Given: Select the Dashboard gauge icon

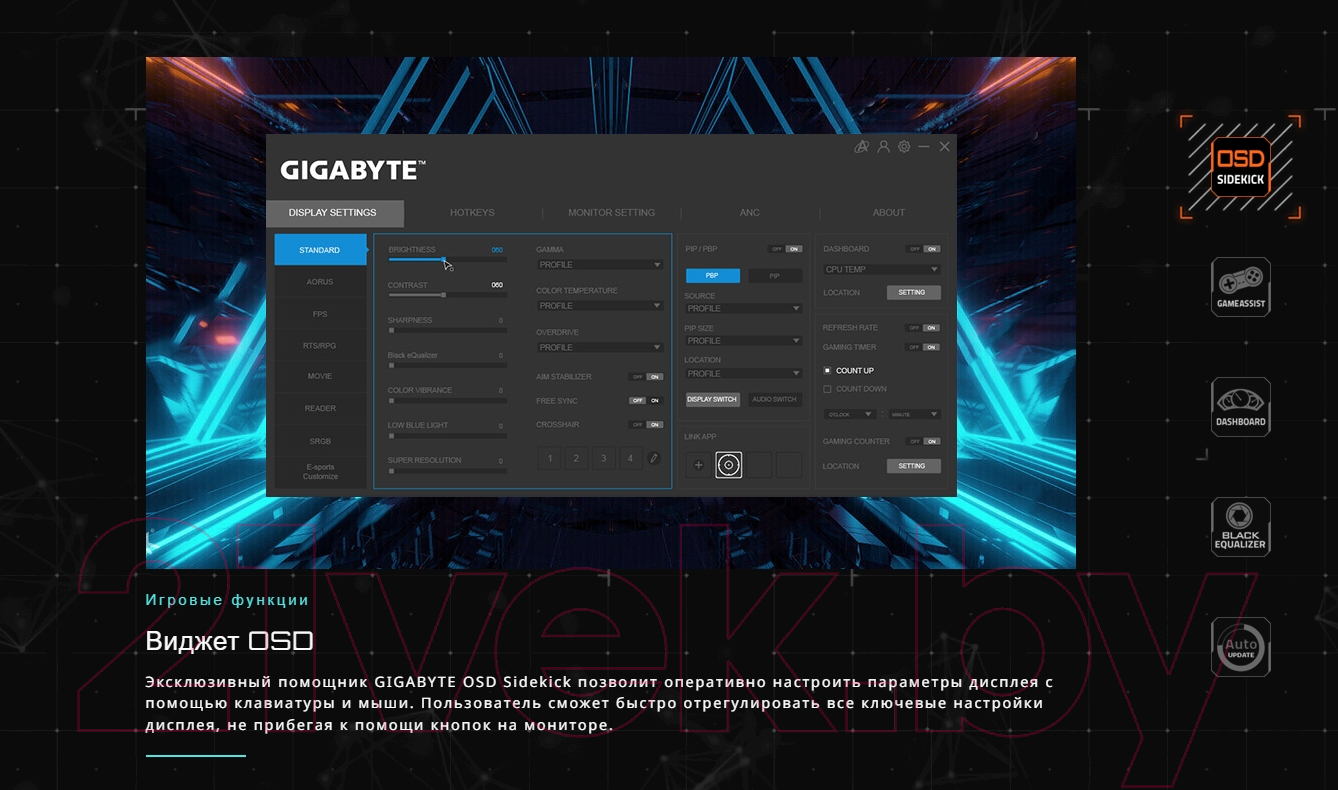Looking at the screenshot, I should pos(1240,407).
